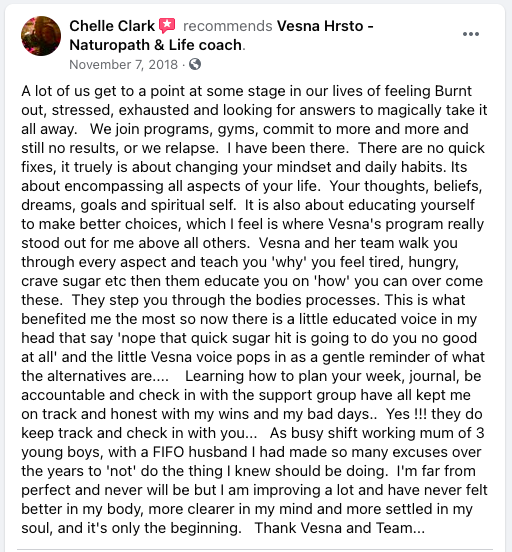This screenshot has width=512, height=552.
Task: Open Vesna Hrsto - Naturopath & Life coach page
Action: click(221, 36)
